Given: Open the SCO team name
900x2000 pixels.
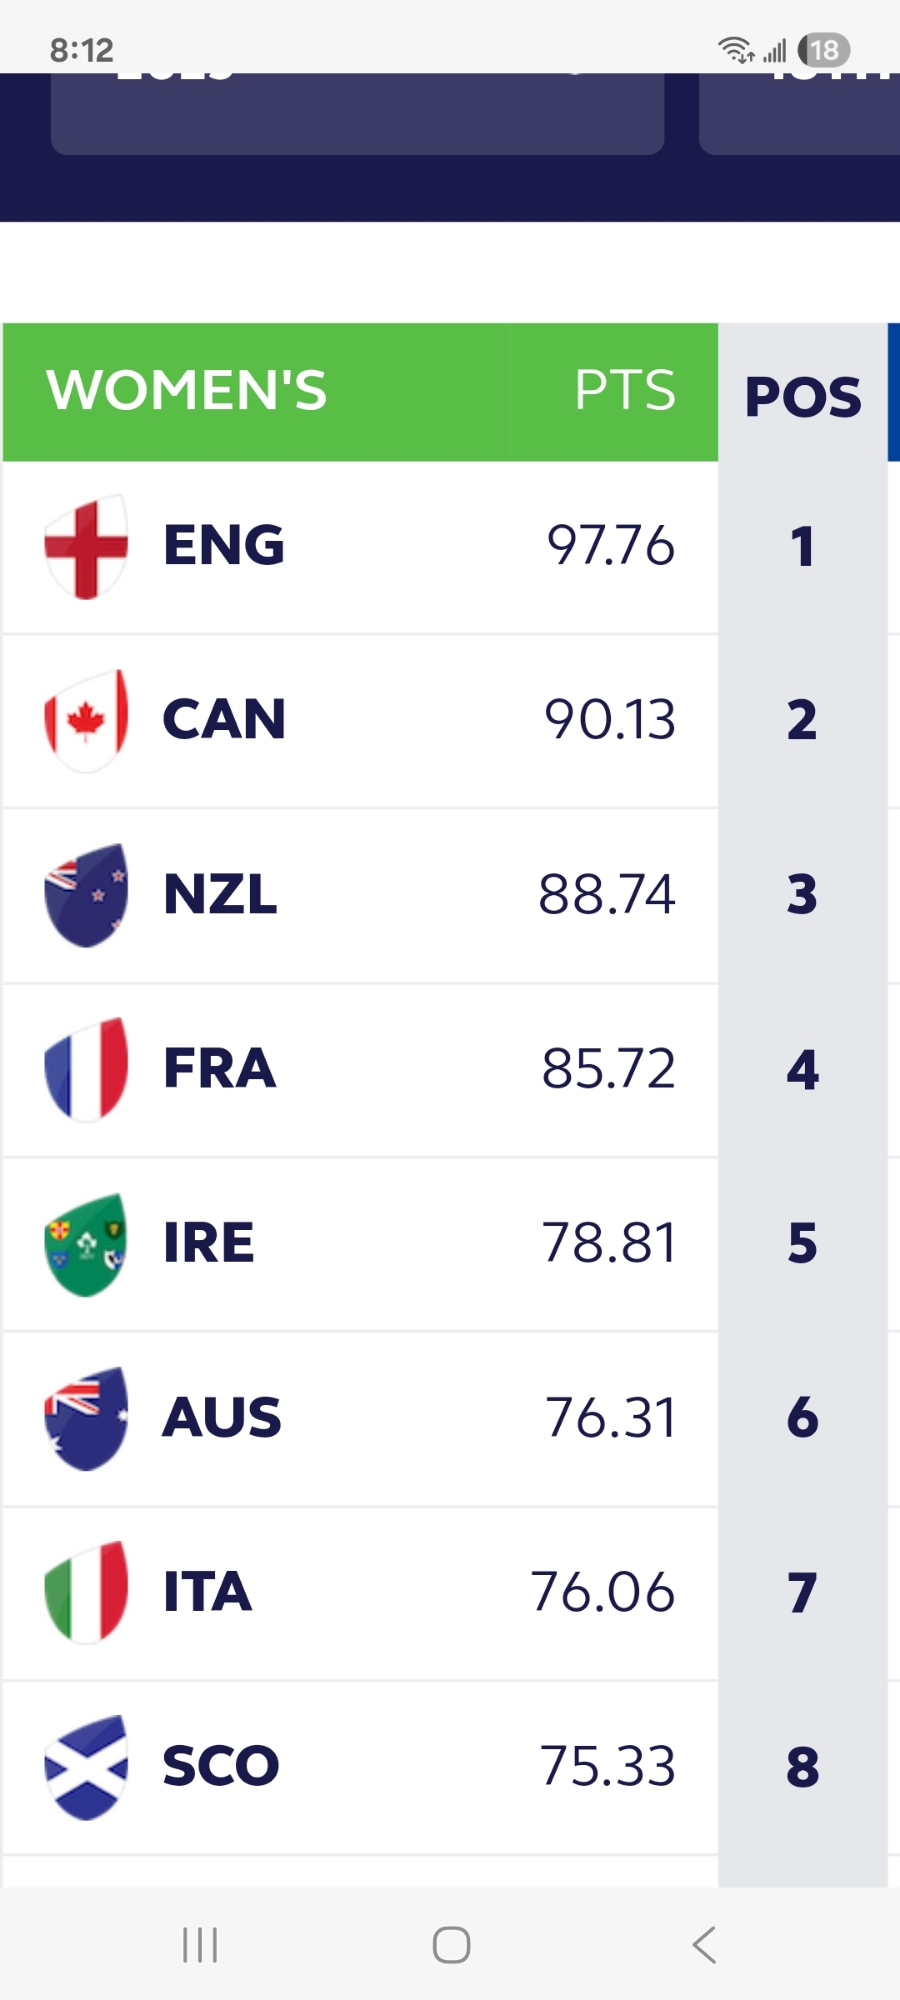Looking at the screenshot, I should [x=221, y=1767].
